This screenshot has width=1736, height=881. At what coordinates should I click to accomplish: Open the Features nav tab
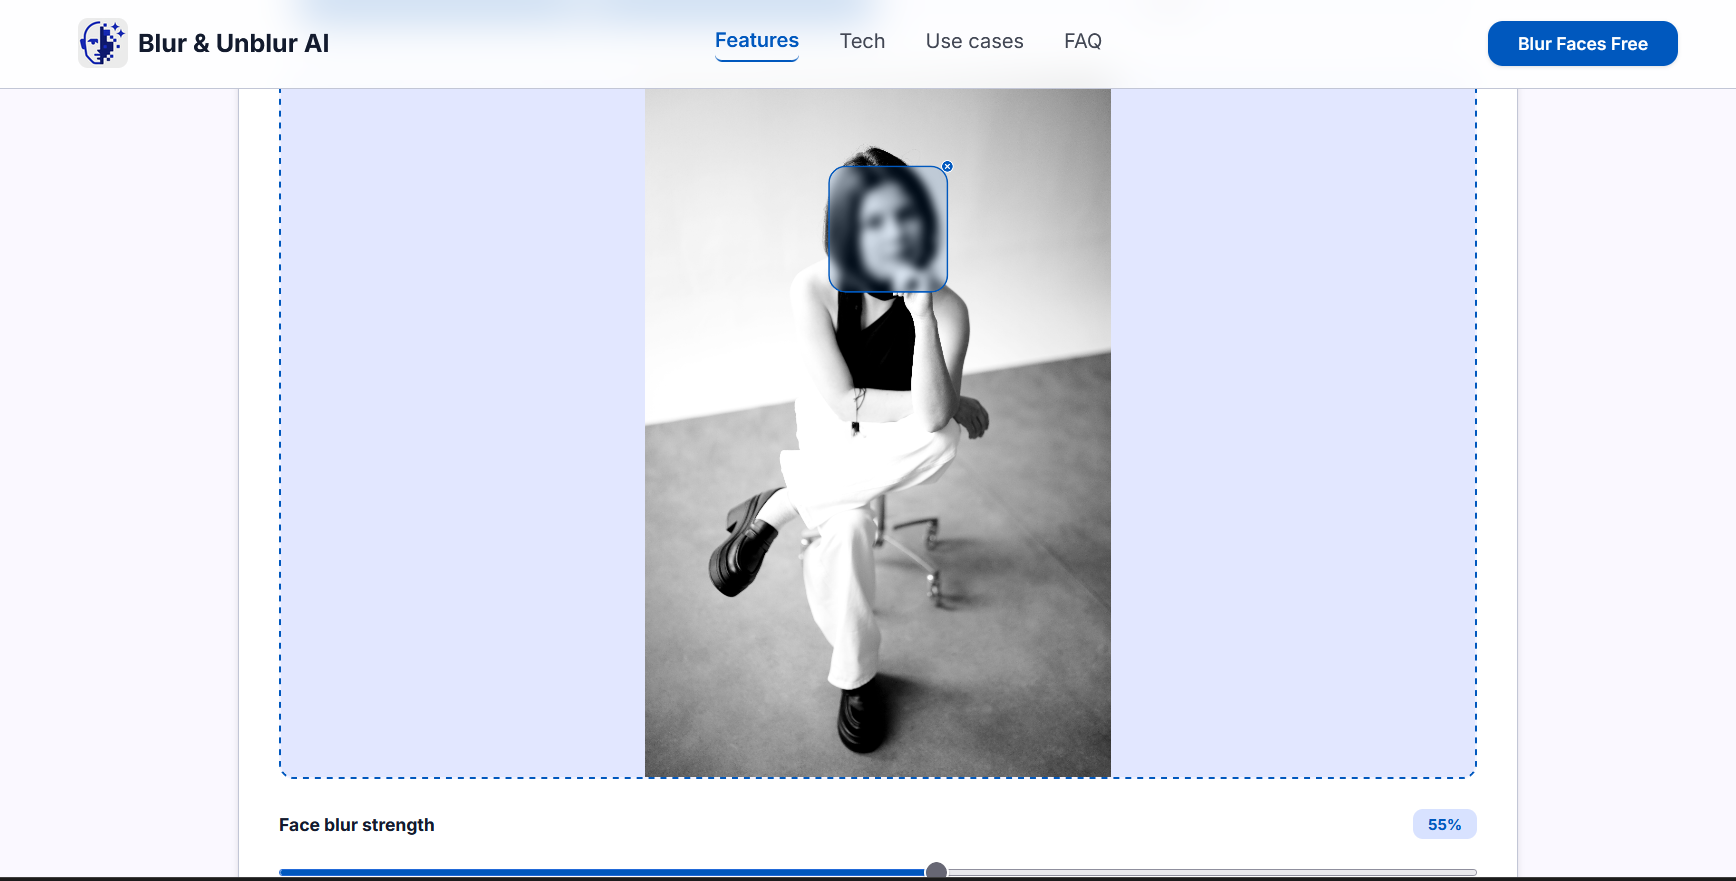[x=757, y=41]
